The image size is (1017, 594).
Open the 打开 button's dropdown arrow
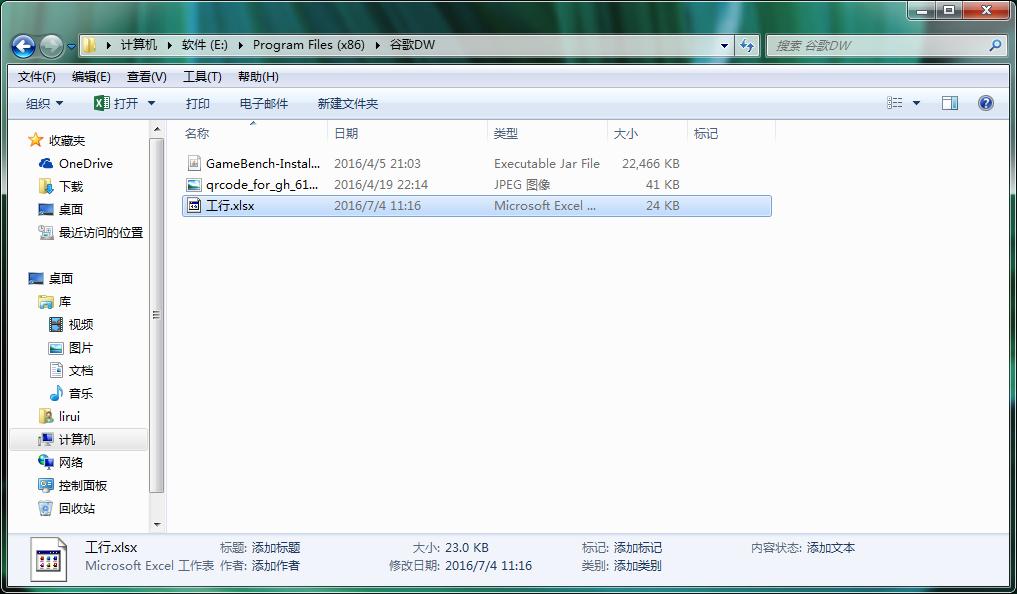tap(150, 103)
